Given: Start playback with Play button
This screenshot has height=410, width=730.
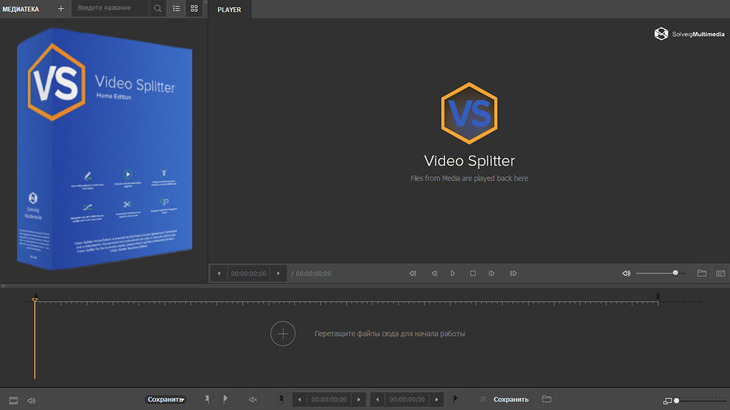Looking at the screenshot, I should 453,274.
